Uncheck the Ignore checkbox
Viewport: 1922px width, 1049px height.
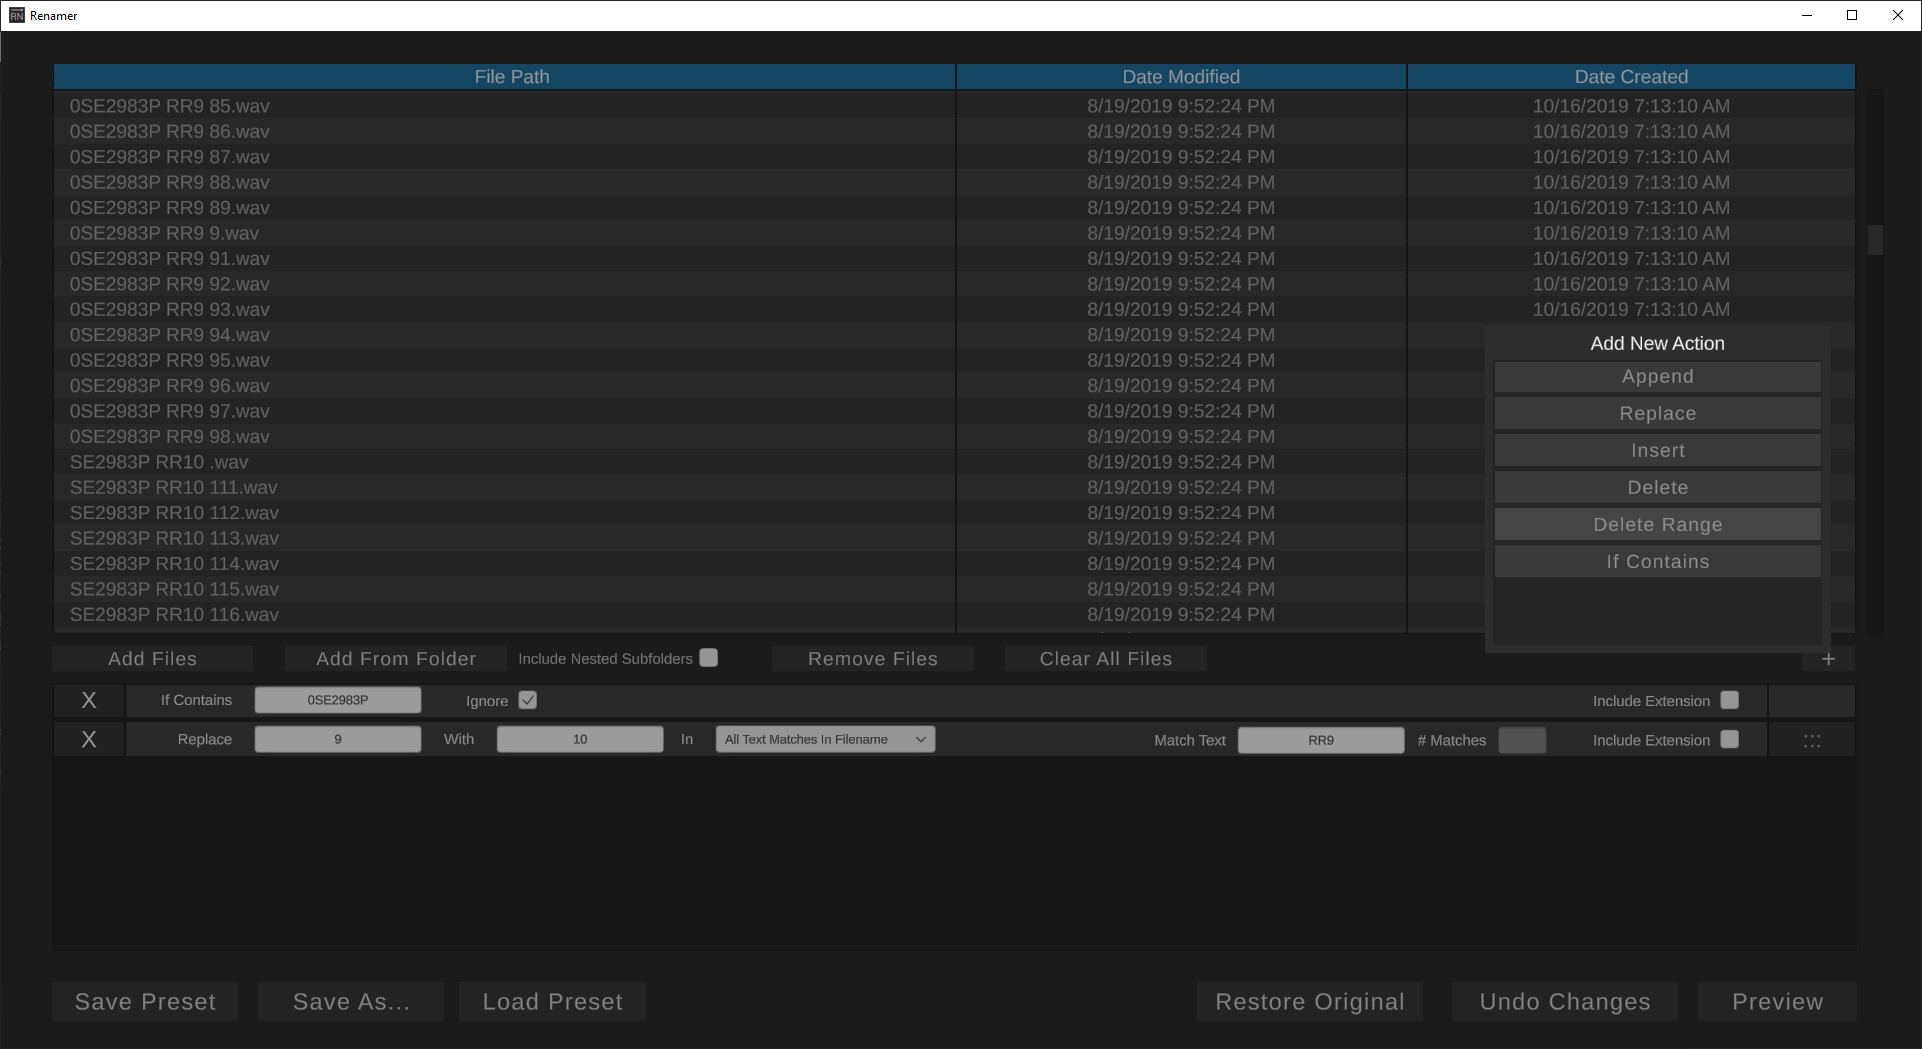click(x=527, y=699)
